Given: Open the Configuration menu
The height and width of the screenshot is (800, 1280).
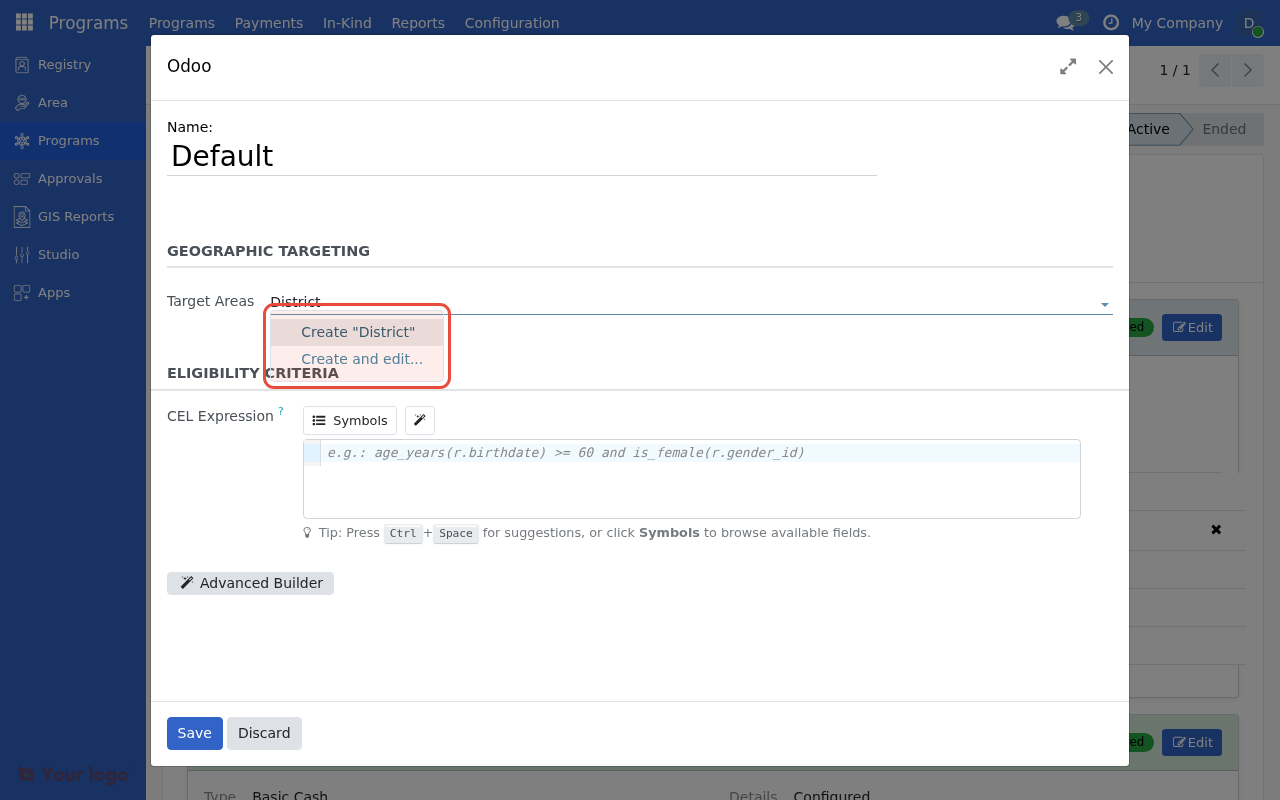Looking at the screenshot, I should pos(511,22).
